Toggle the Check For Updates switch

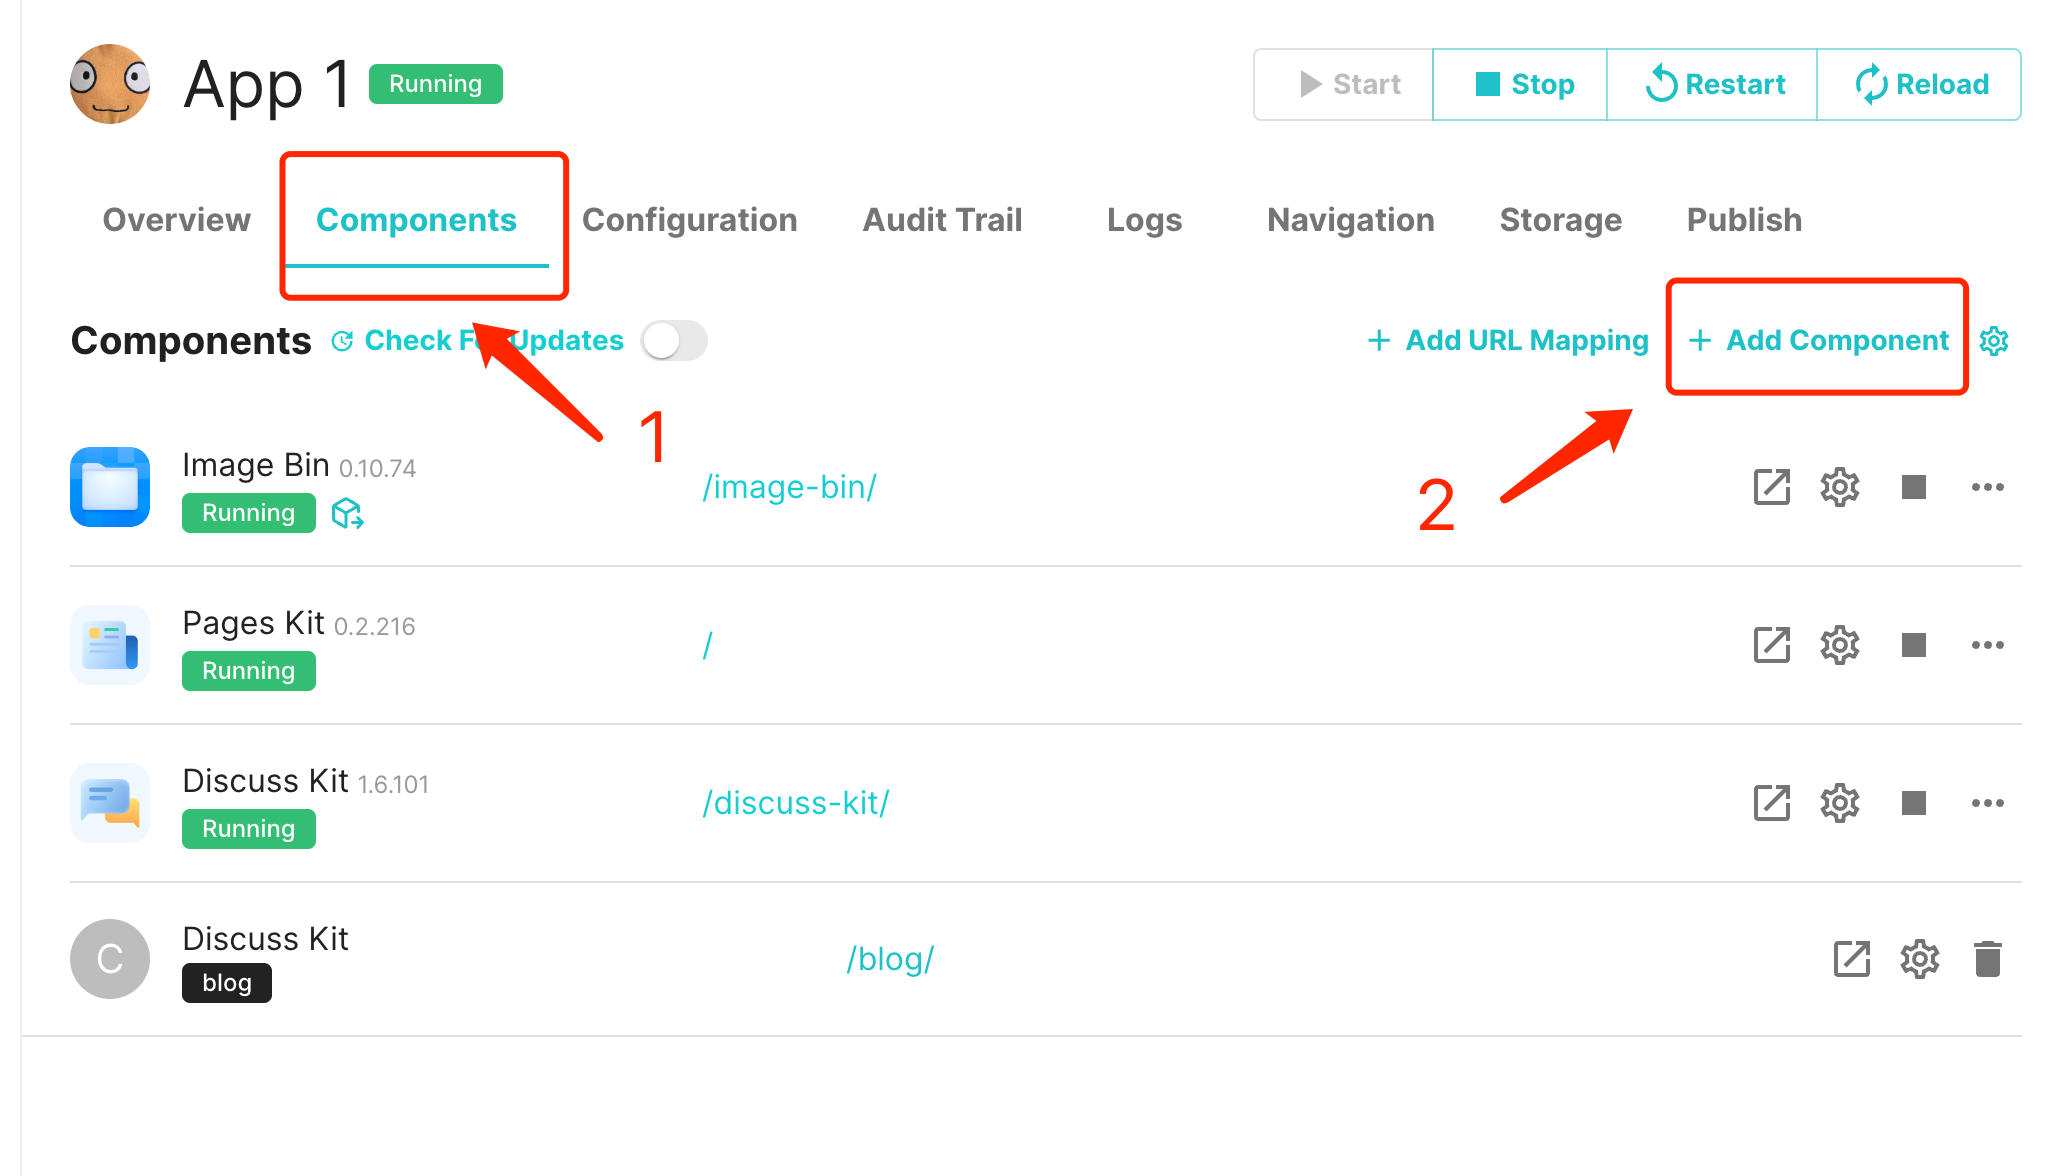(674, 341)
